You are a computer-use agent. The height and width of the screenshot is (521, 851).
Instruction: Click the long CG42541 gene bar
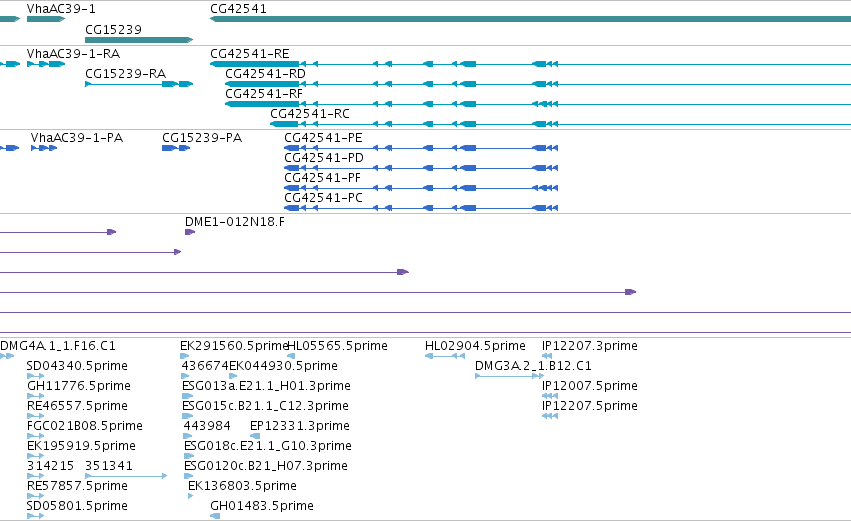coord(530,20)
